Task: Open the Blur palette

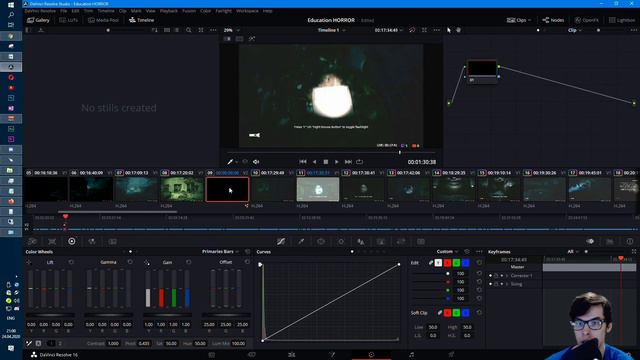Action: tap(361, 242)
